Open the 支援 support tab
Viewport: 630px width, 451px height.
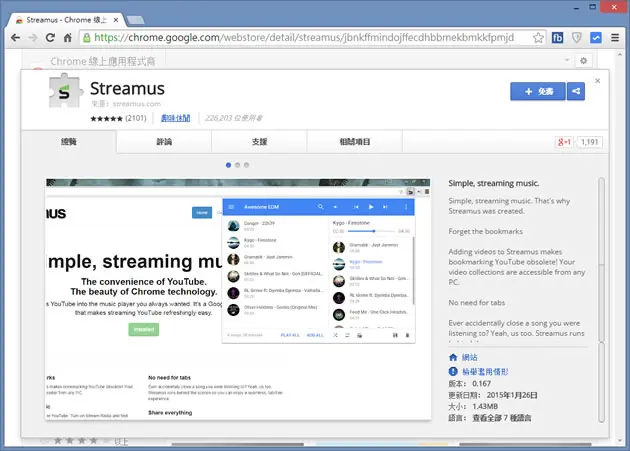(x=259, y=141)
